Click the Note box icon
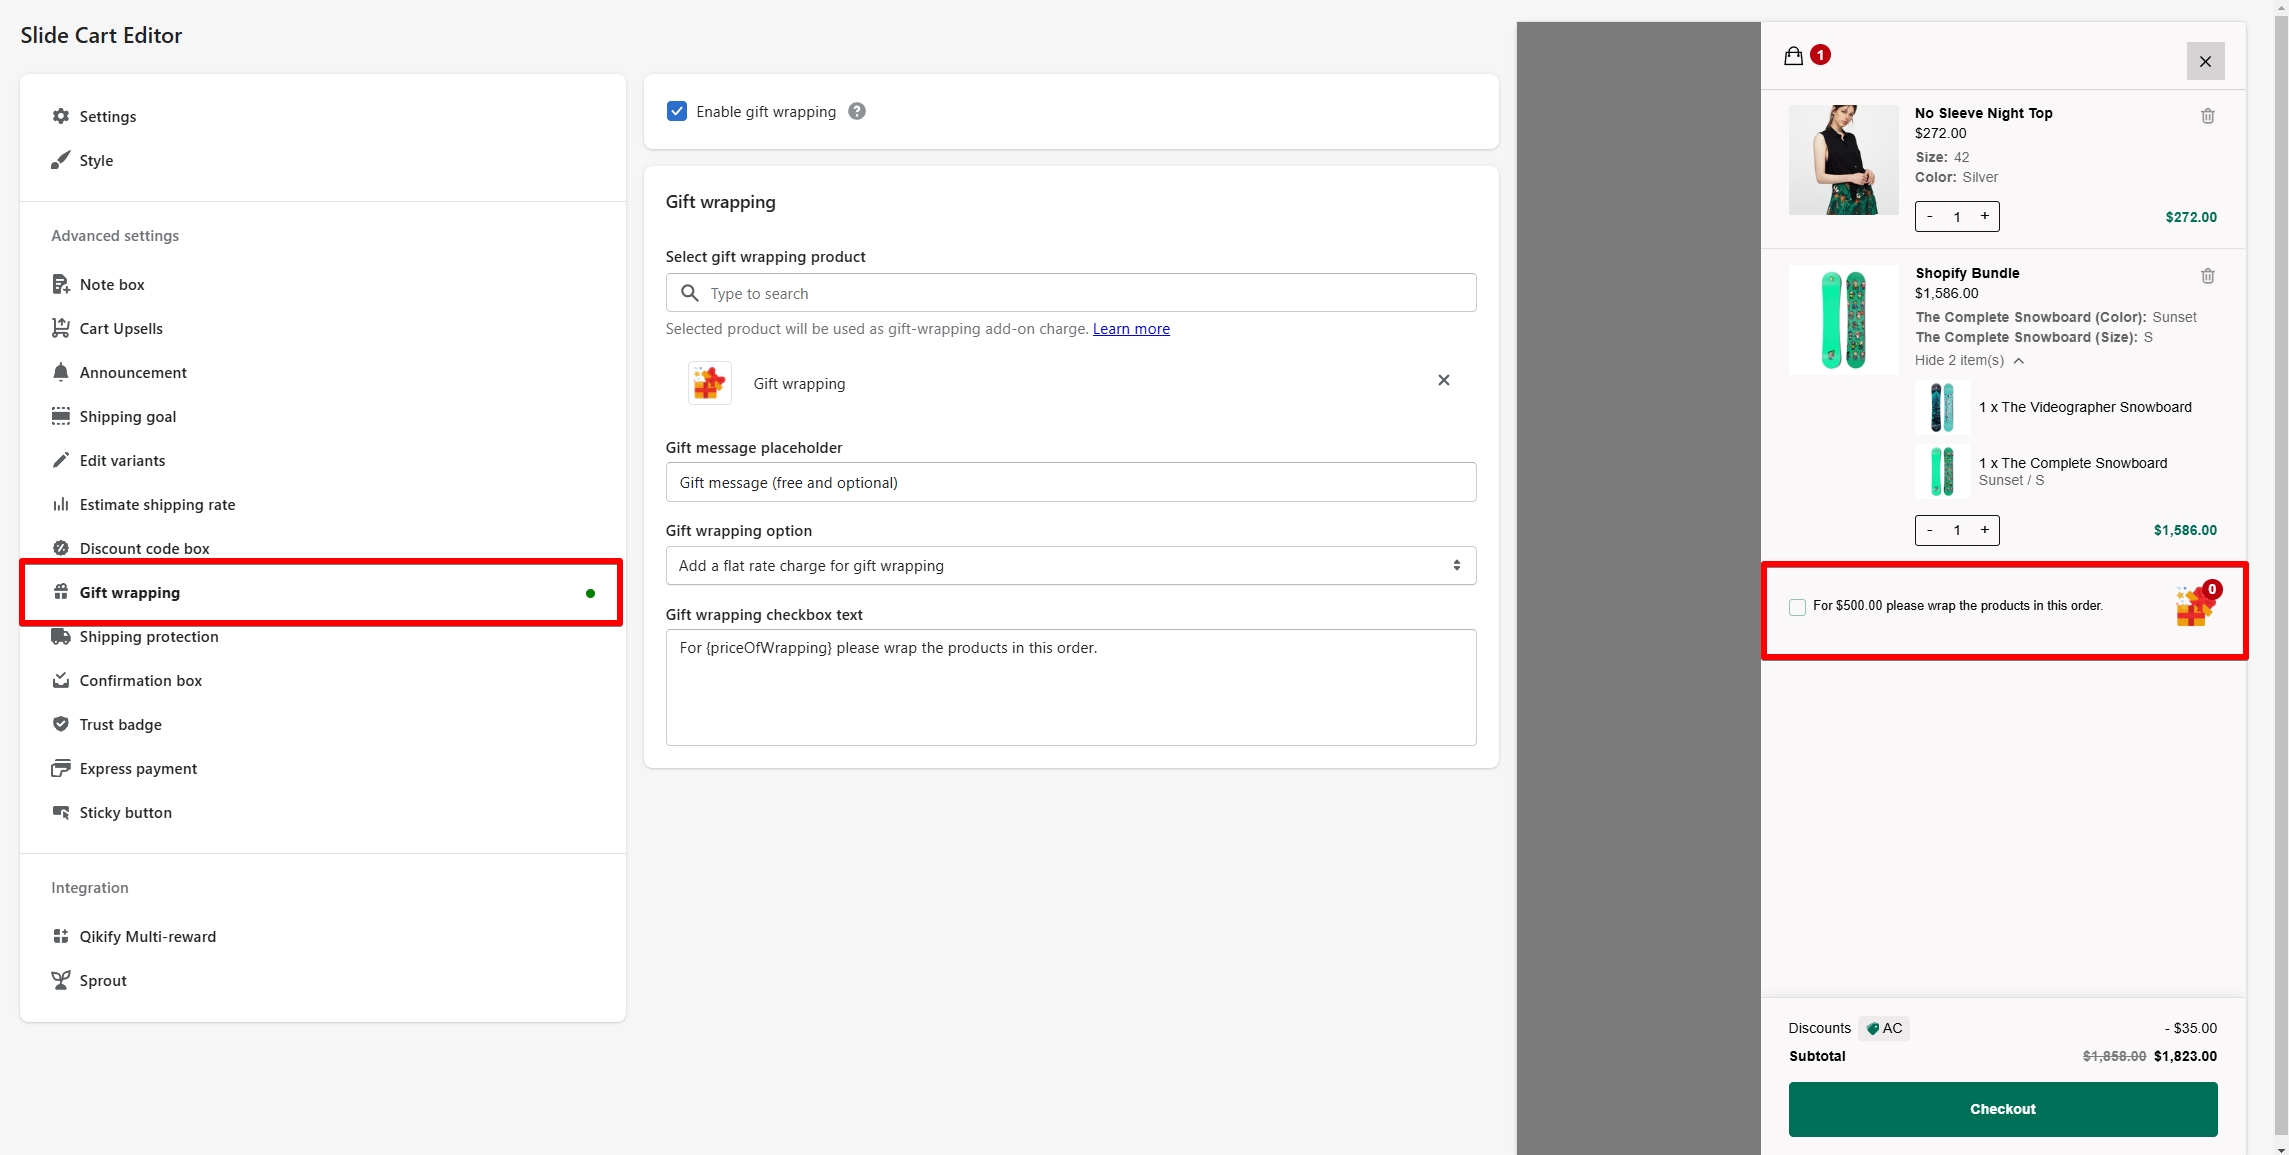 61,284
